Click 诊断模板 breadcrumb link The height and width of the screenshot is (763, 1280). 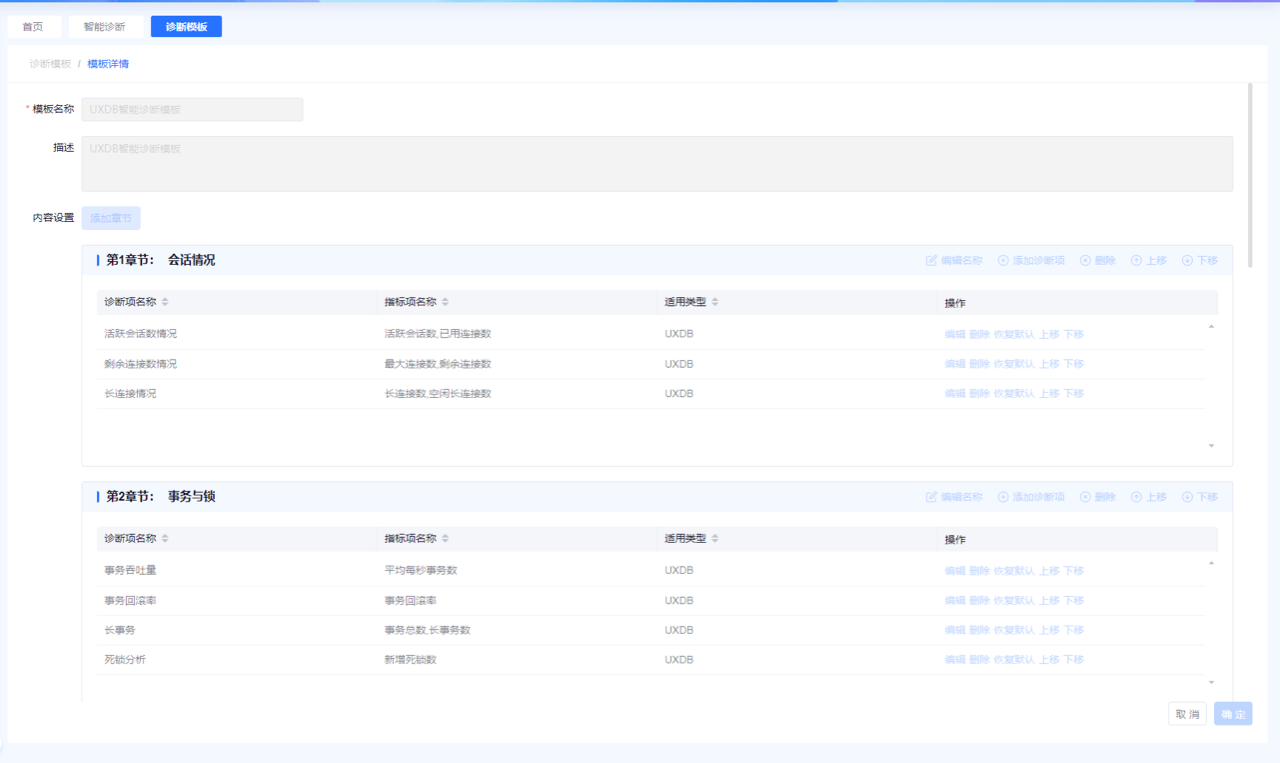click(x=50, y=64)
